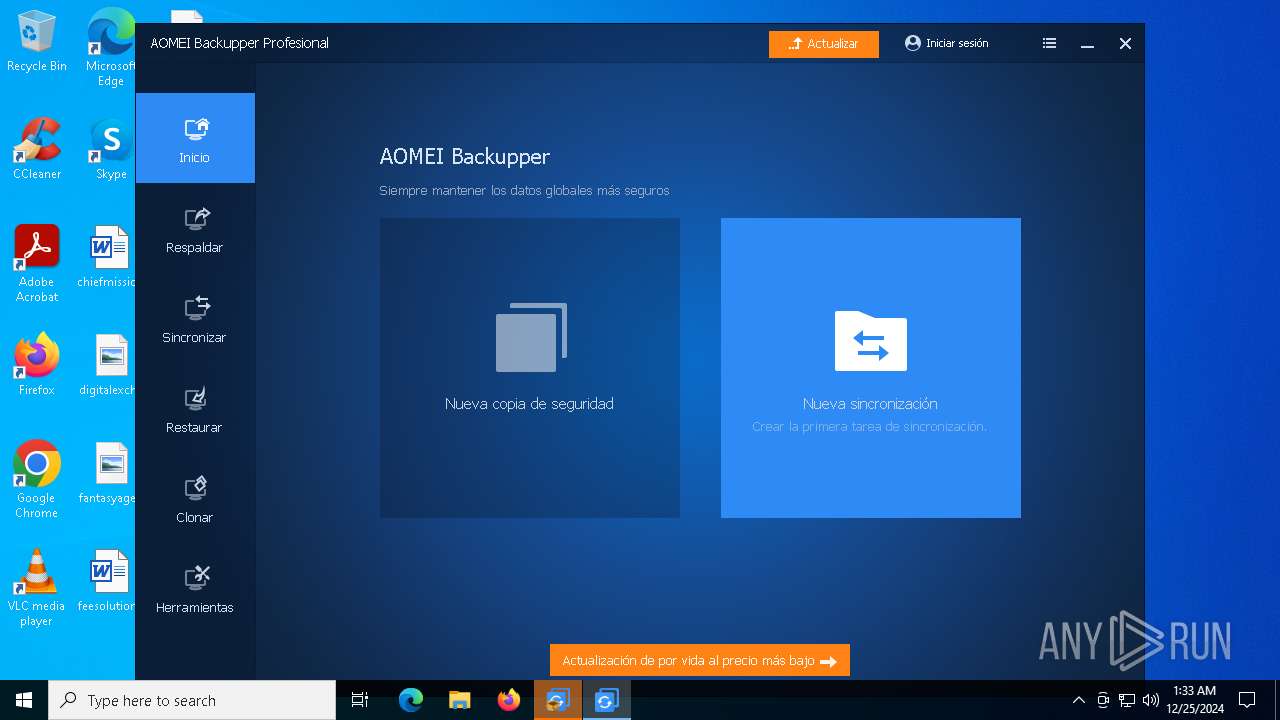This screenshot has width=1280, height=720.
Task: Open the Windows Start menu
Action: coord(24,700)
